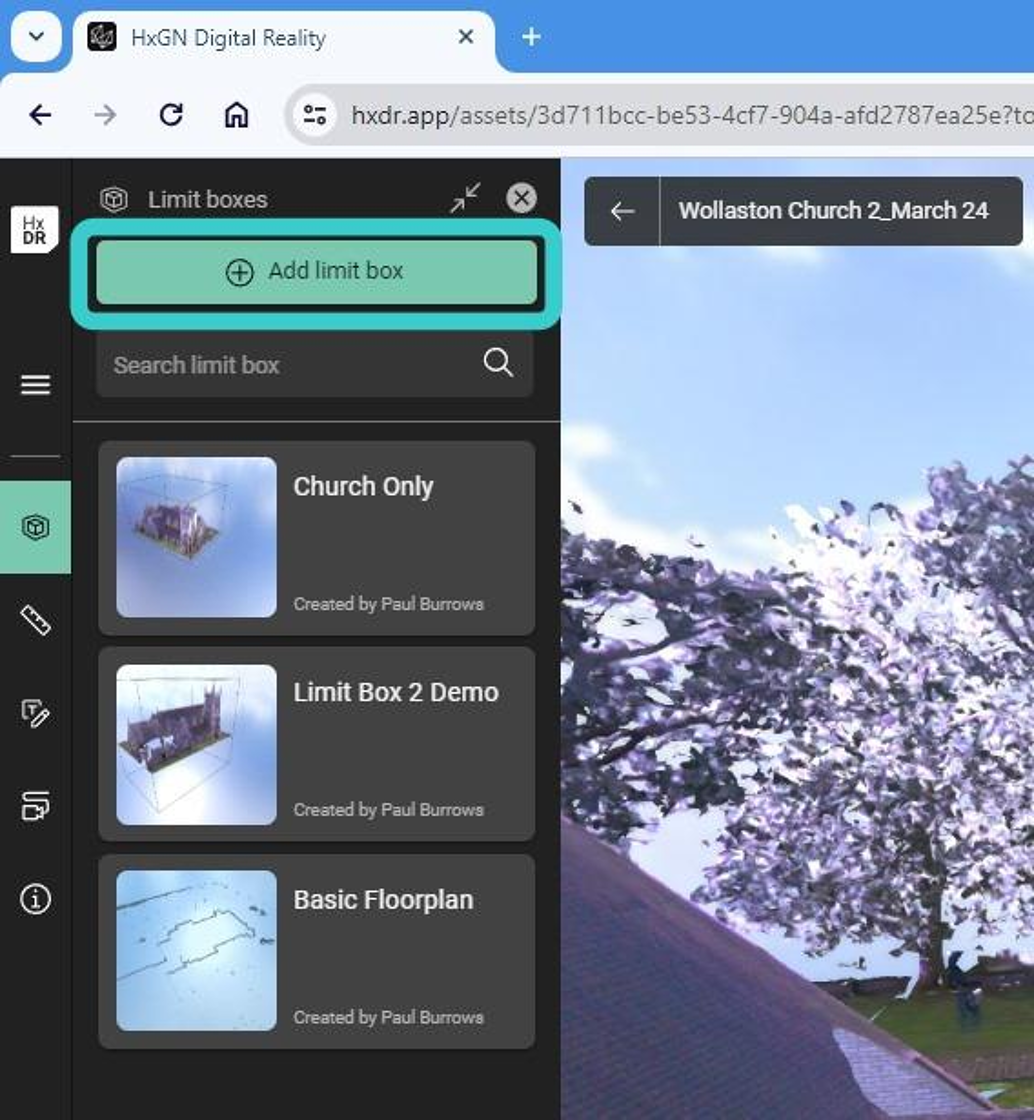Click the Limit boxes panel cube icon

point(114,199)
